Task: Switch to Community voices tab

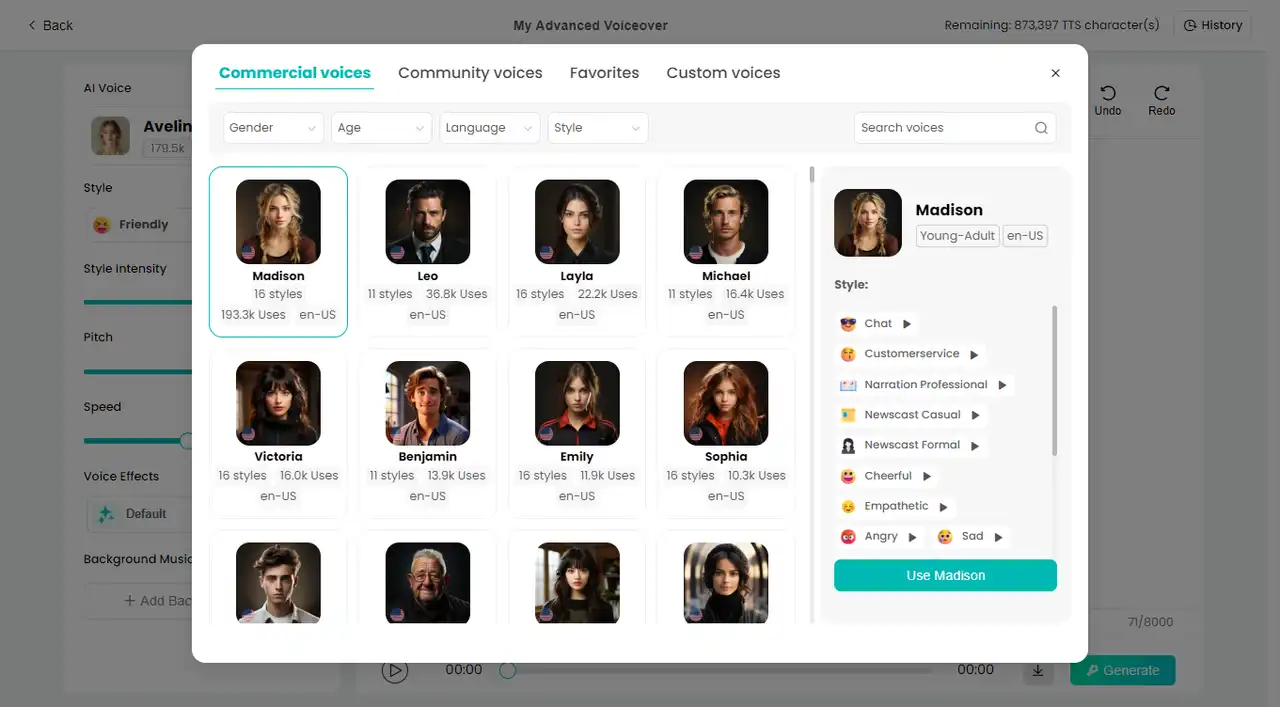Action: 470,73
